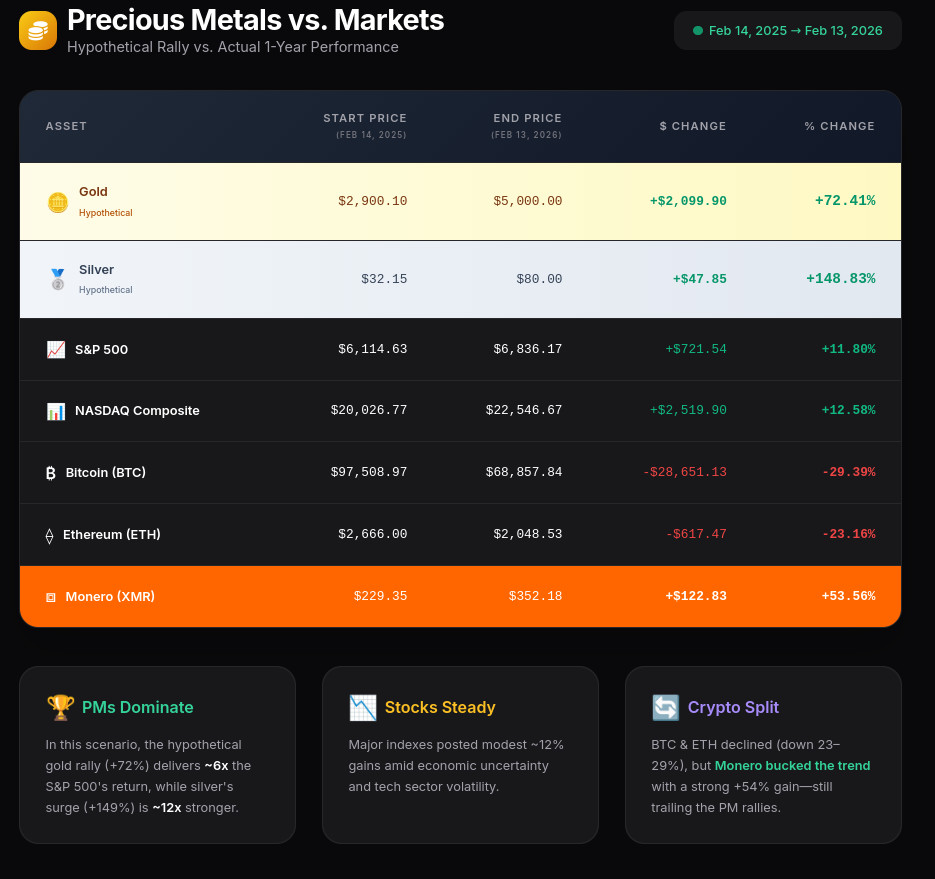
Task: Click the Precious Metals vs. Markets title
Action: coord(255,20)
